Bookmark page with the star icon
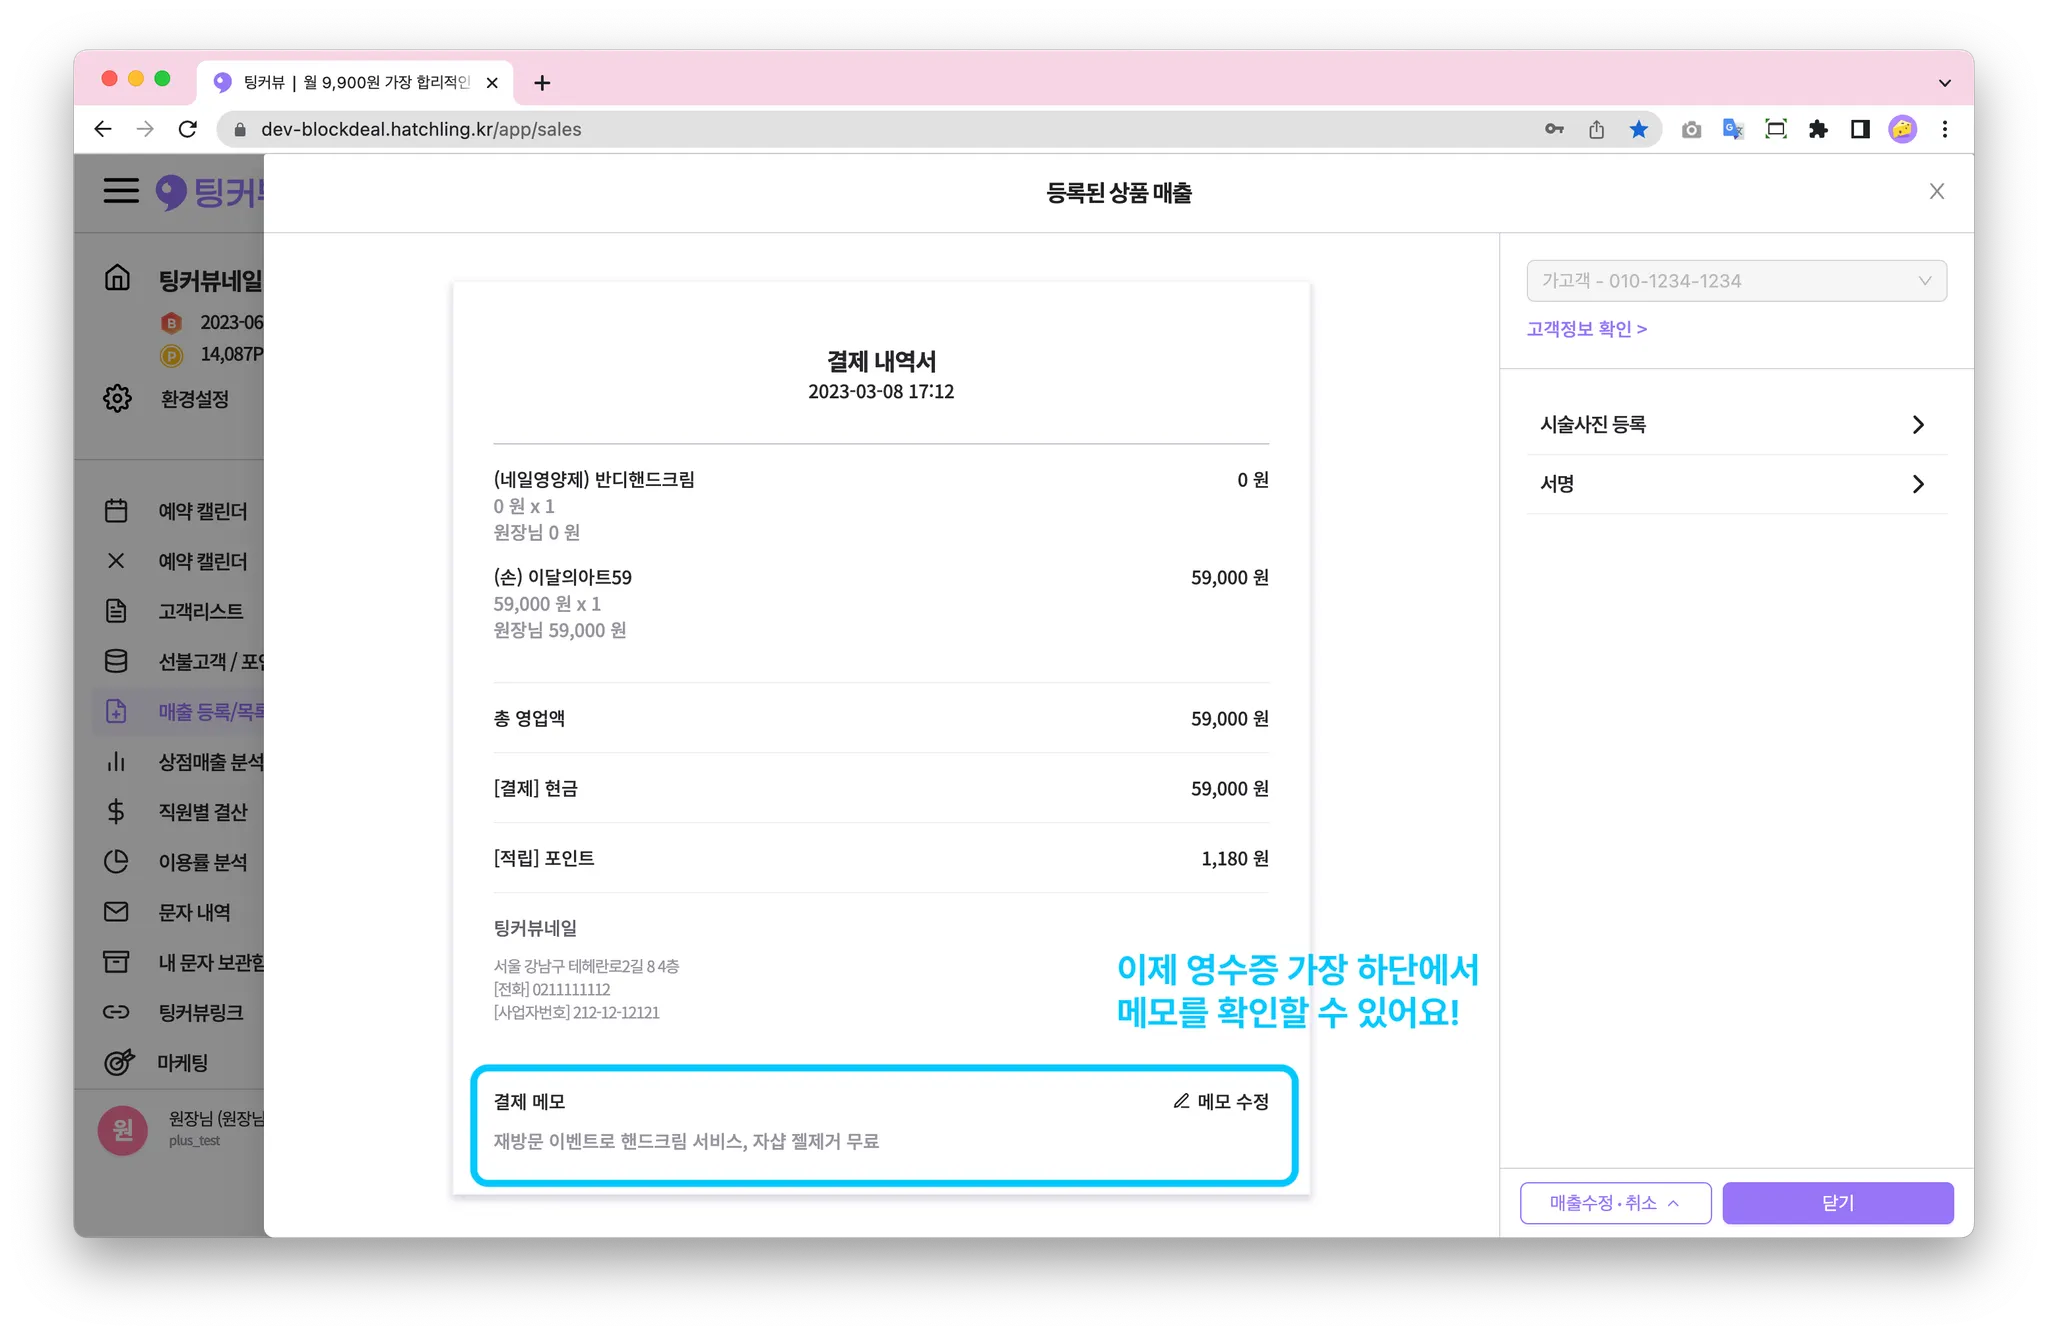 click(x=1638, y=129)
